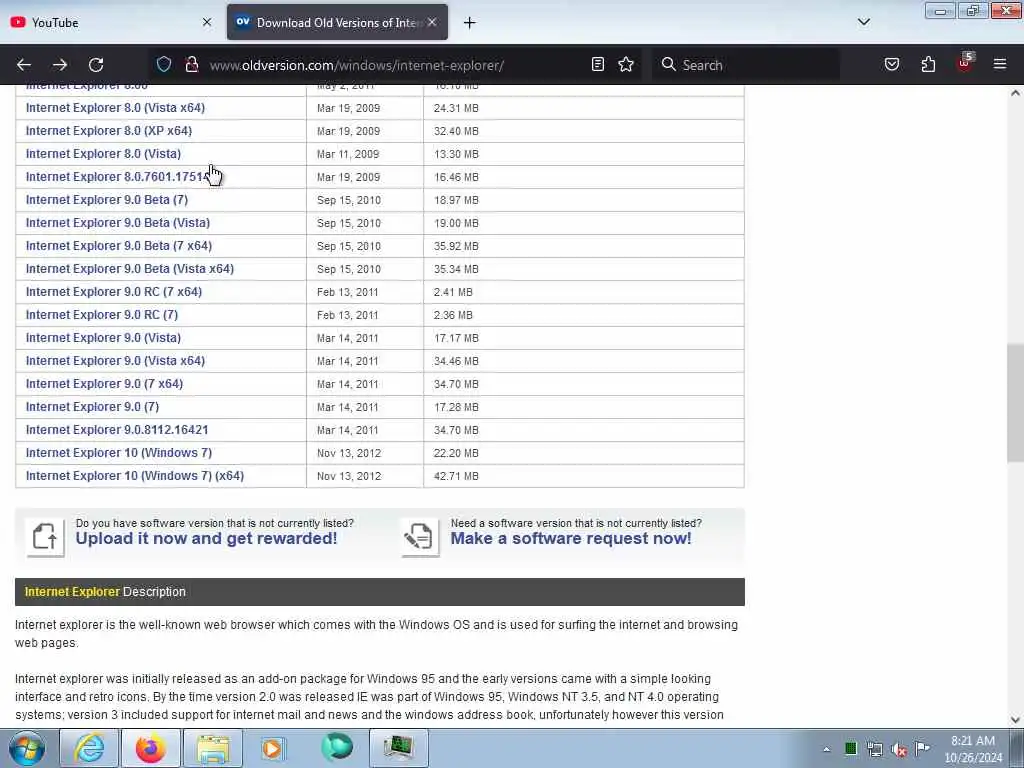Open Internet Explorer 9.0 Beta (Vista) link

tap(118, 223)
